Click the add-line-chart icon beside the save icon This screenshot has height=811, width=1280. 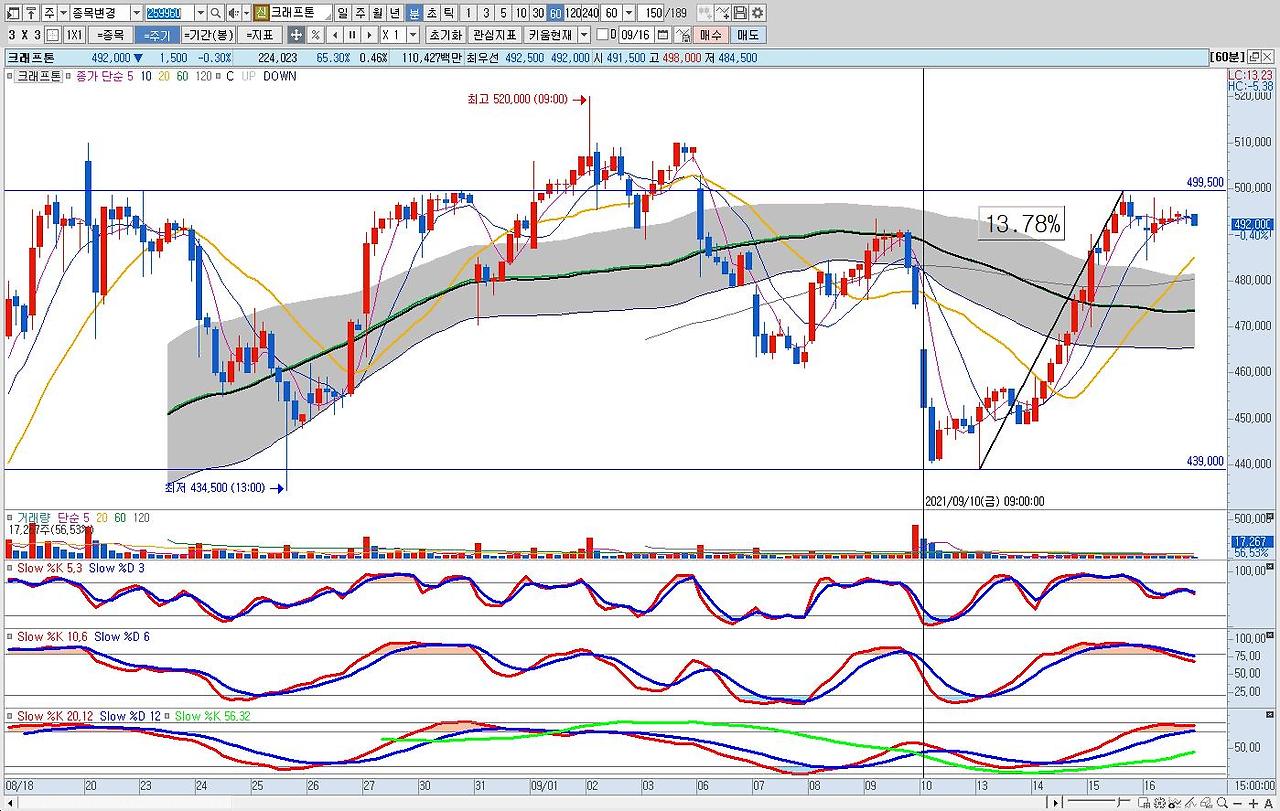click(723, 13)
